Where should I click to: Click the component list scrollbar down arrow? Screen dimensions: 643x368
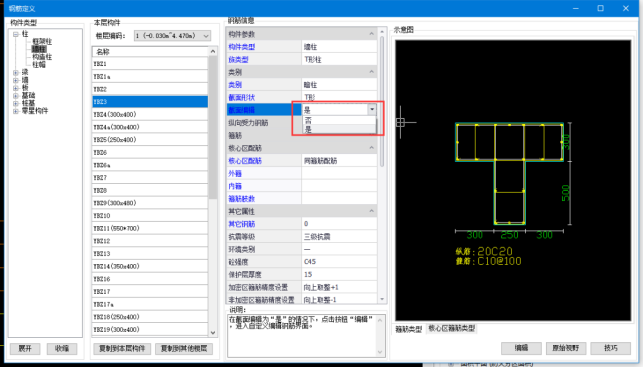[213, 333]
